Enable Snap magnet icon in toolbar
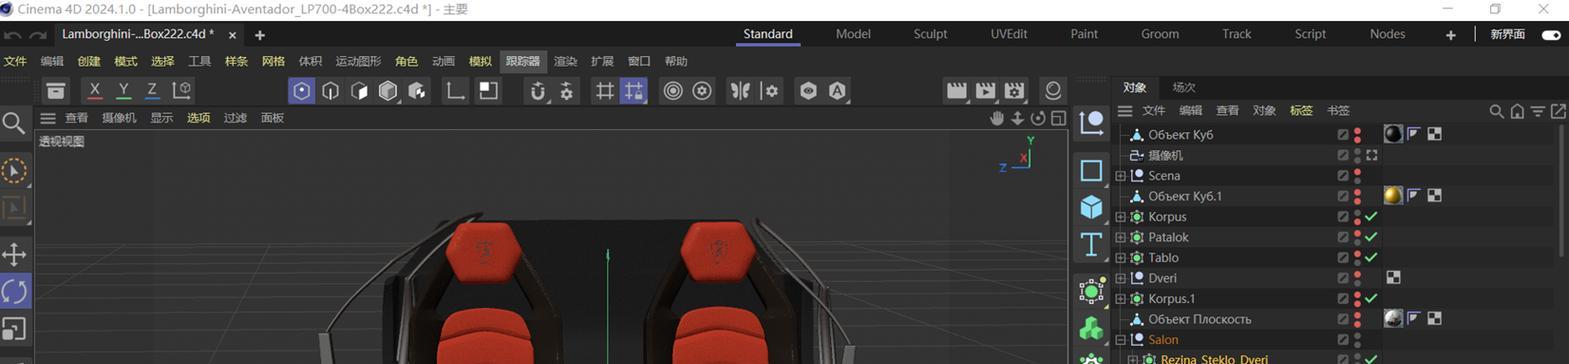Image resolution: width=1569 pixels, height=364 pixels. pyautogui.click(x=538, y=91)
